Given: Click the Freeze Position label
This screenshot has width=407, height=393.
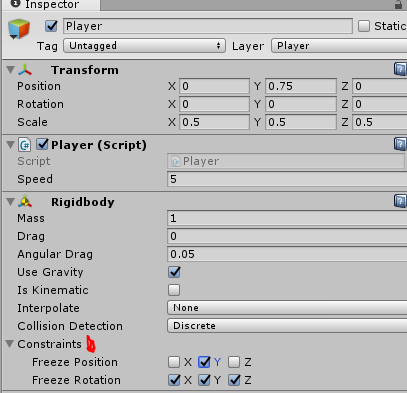Looking at the screenshot, I should click(75, 362).
